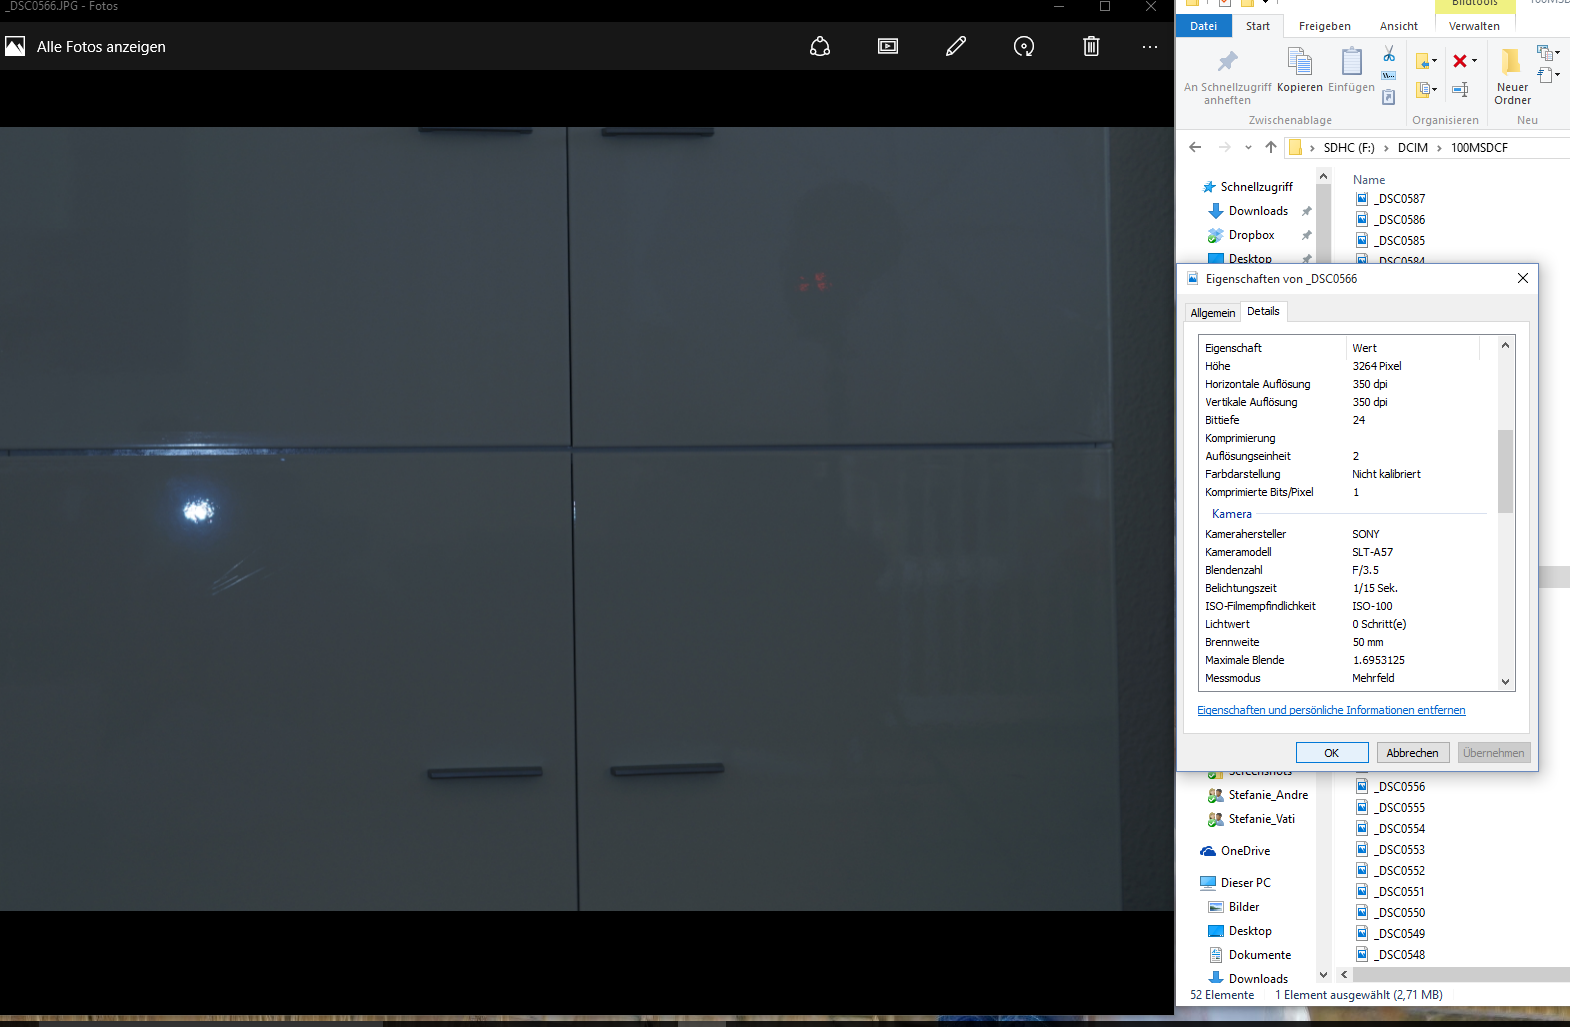Open recent locations dropdown in Explorer

tap(1248, 147)
